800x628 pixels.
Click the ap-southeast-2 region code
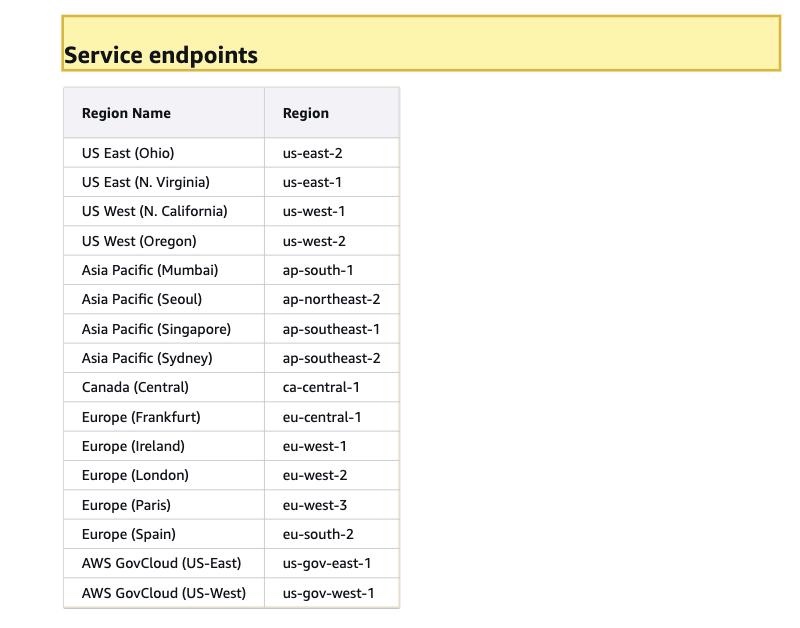click(x=332, y=359)
